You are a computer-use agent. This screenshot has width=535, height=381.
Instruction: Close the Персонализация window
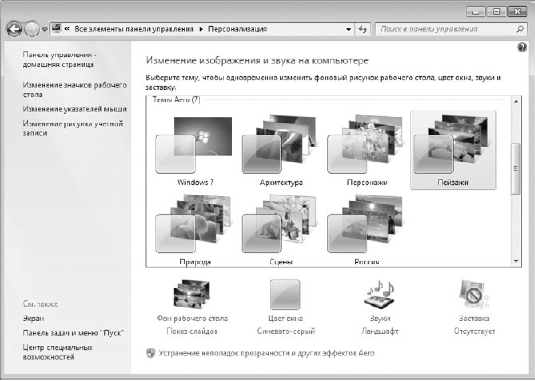517,12
